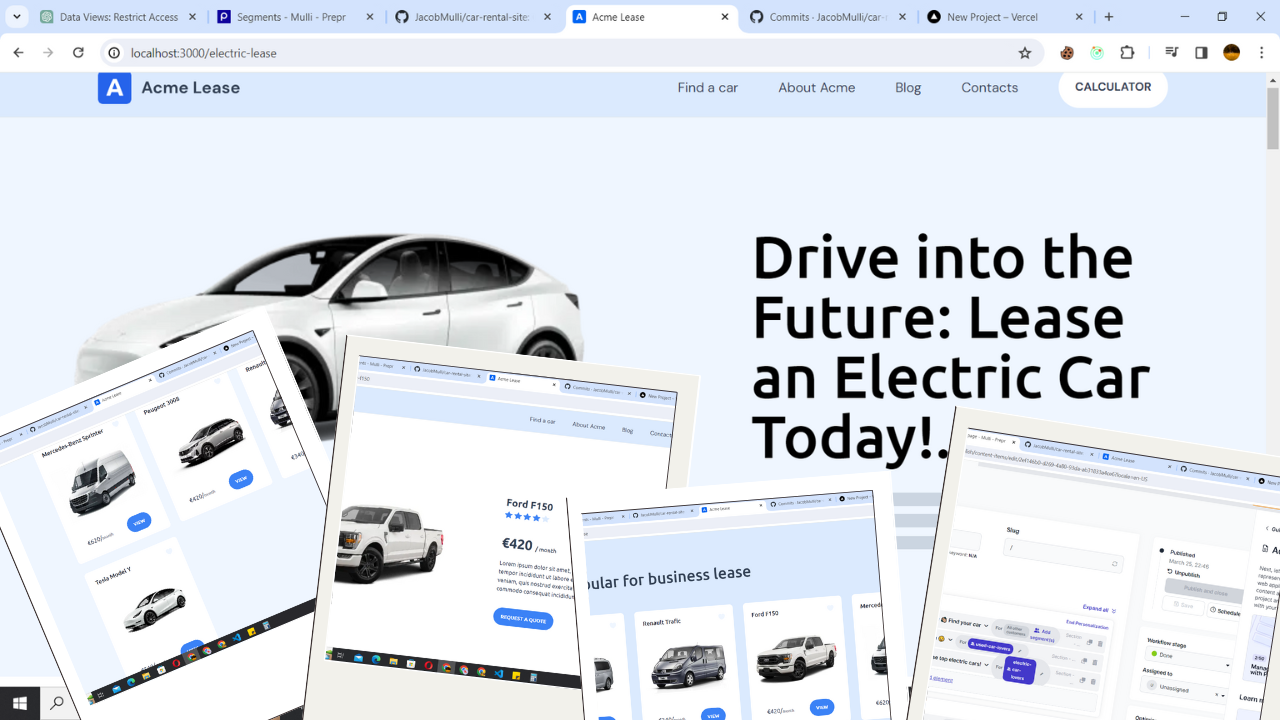Open the Extensions puzzle-piece menu
Viewport: 1280px width, 720px height.
click(1127, 53)
